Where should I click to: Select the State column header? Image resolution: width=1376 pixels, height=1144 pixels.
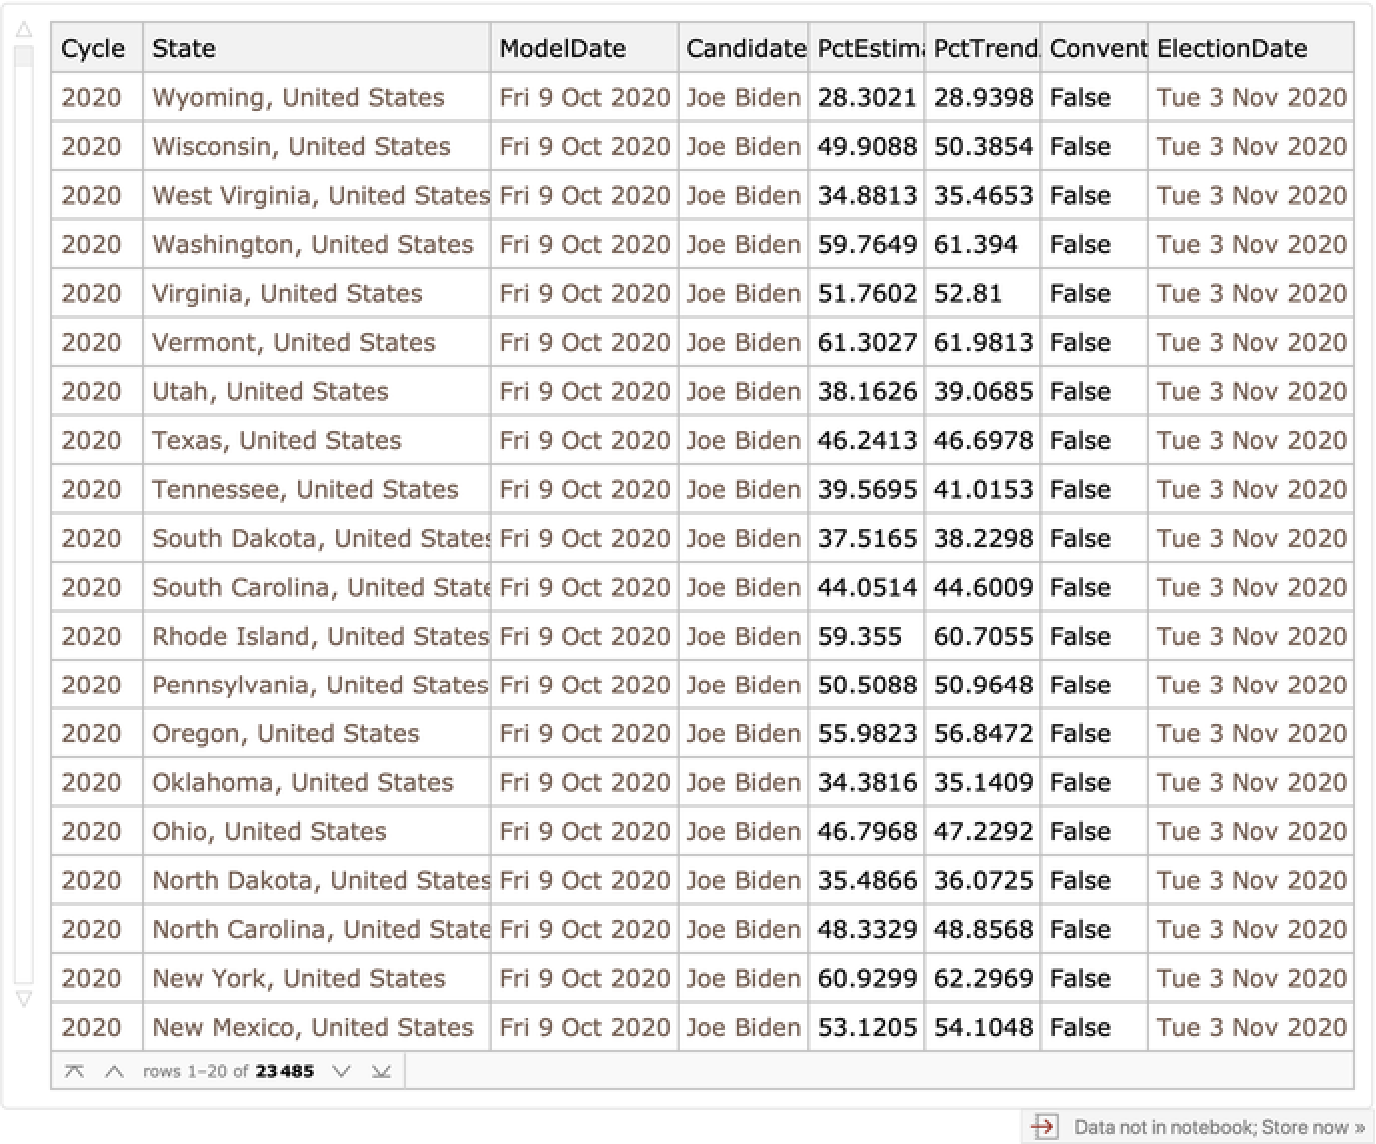(x=184, y=48)
